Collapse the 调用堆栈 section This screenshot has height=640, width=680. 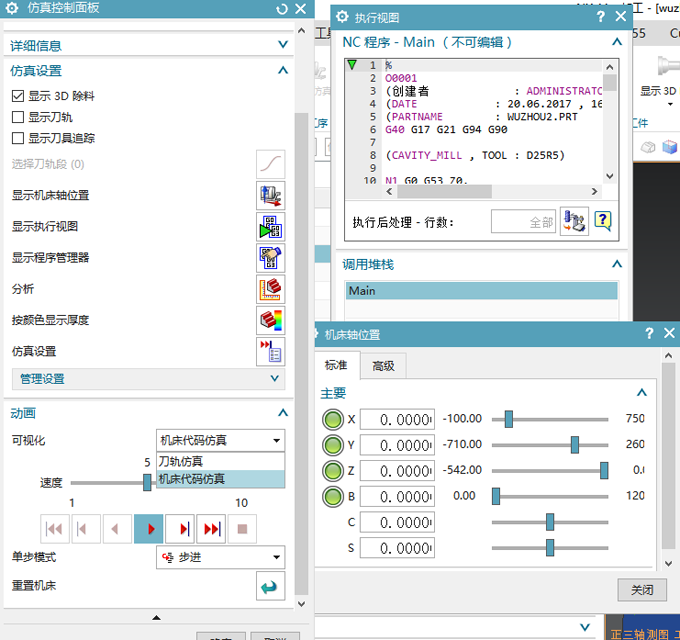point(617,265)
